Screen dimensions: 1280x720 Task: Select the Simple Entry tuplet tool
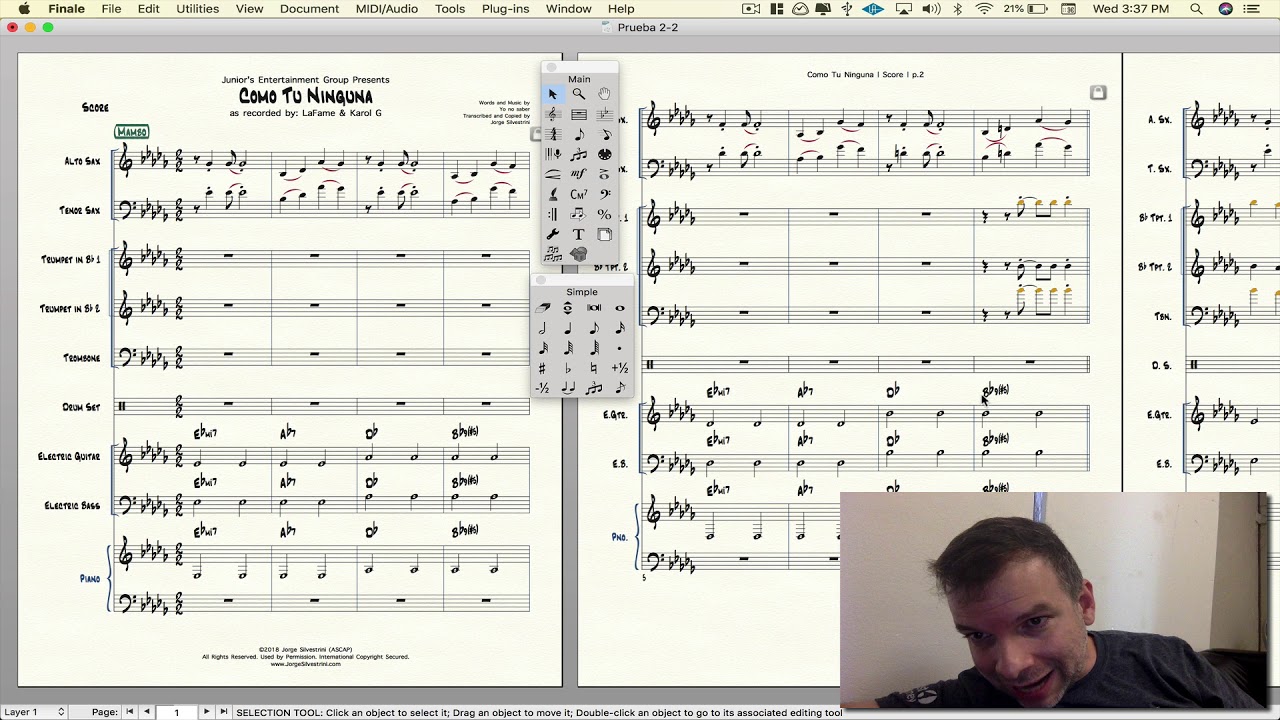click(594, 388)
